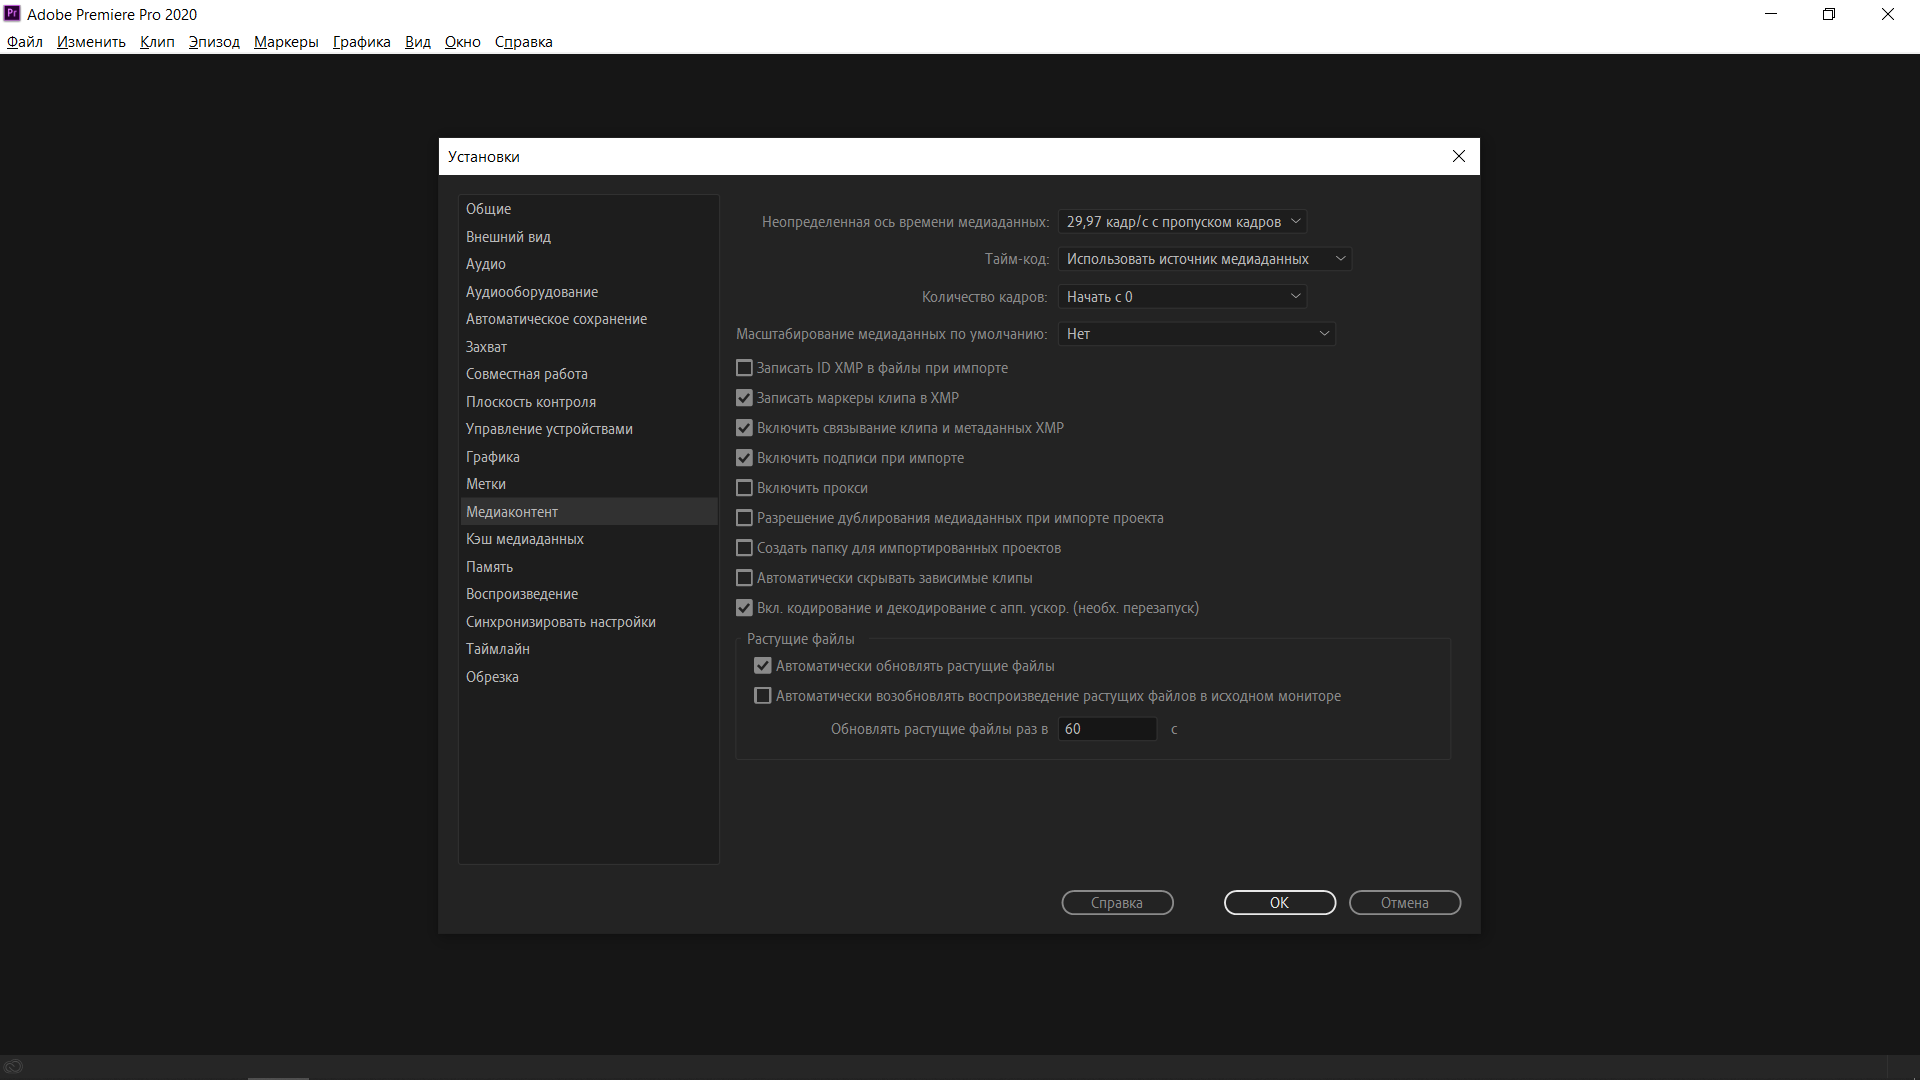Viewport: 1920px width, 1080px height.
Task: Open the Эпизод menu
Action: 214,42
